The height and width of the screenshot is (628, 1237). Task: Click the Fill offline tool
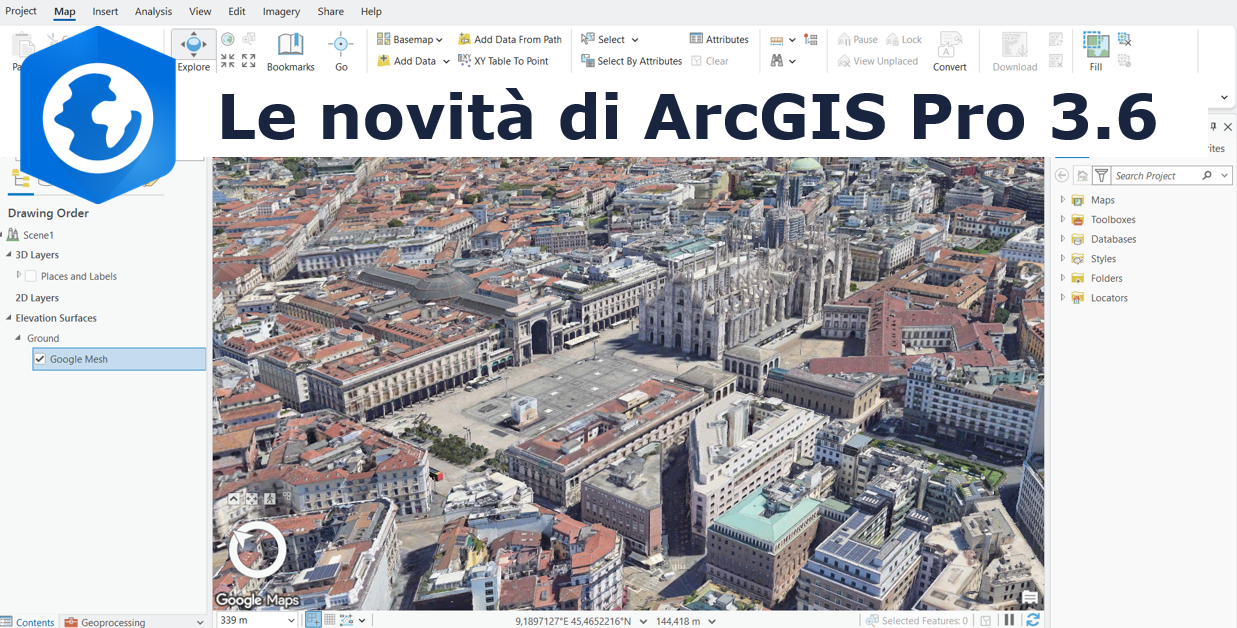point(1096,51)
